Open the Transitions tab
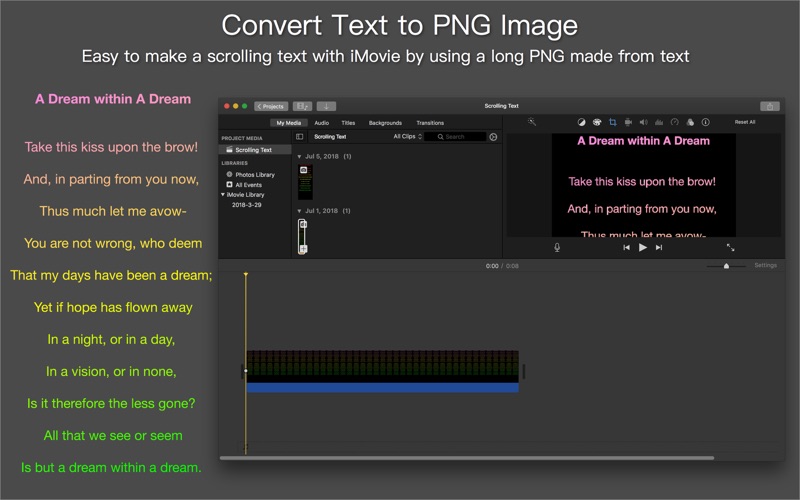Screen dimensions: 800x500 point(430,122)
